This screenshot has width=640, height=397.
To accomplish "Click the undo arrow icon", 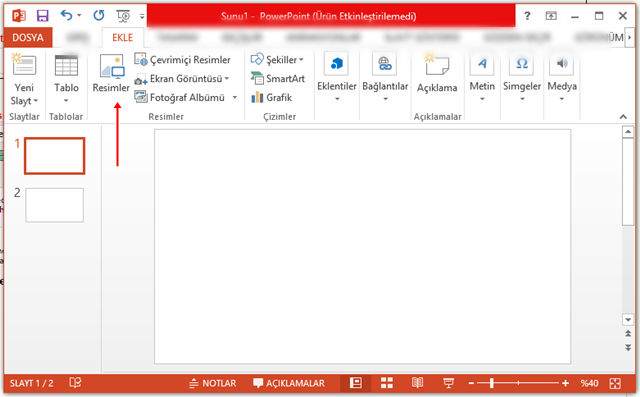I will 66,16.
